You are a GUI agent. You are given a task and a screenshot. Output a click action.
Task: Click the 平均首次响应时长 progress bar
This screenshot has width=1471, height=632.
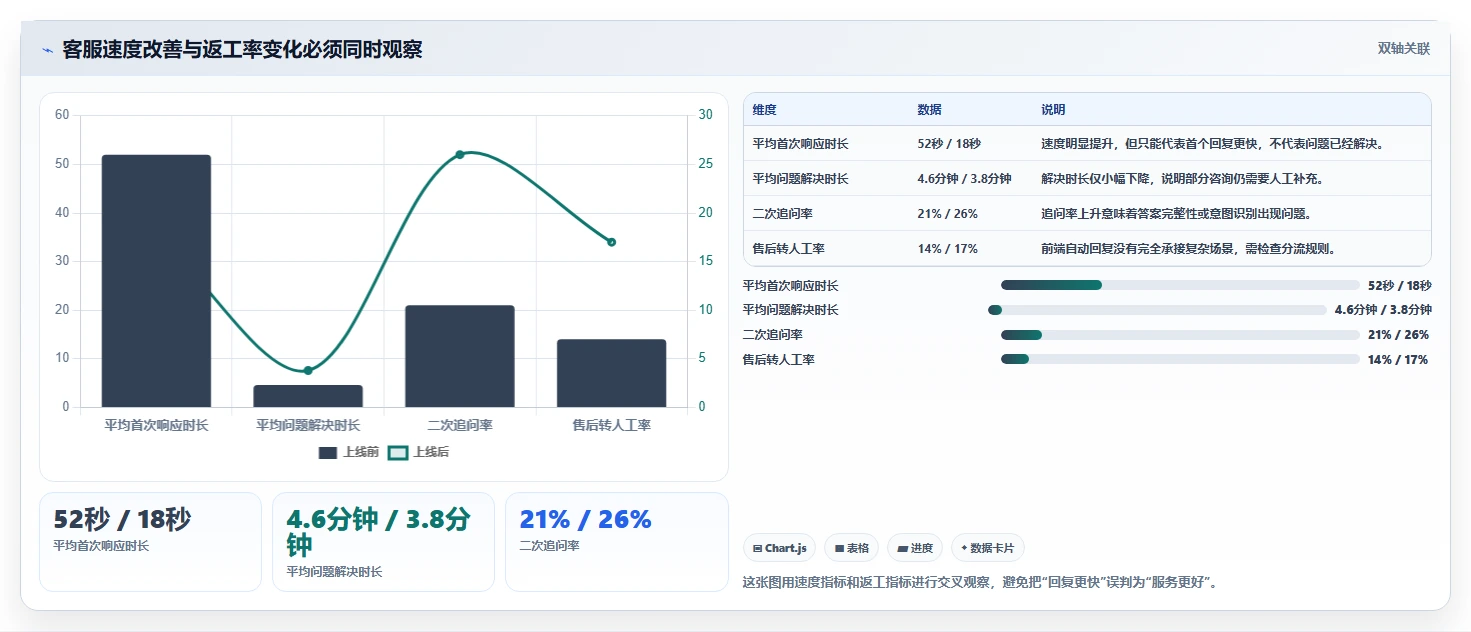point(1180,285)
